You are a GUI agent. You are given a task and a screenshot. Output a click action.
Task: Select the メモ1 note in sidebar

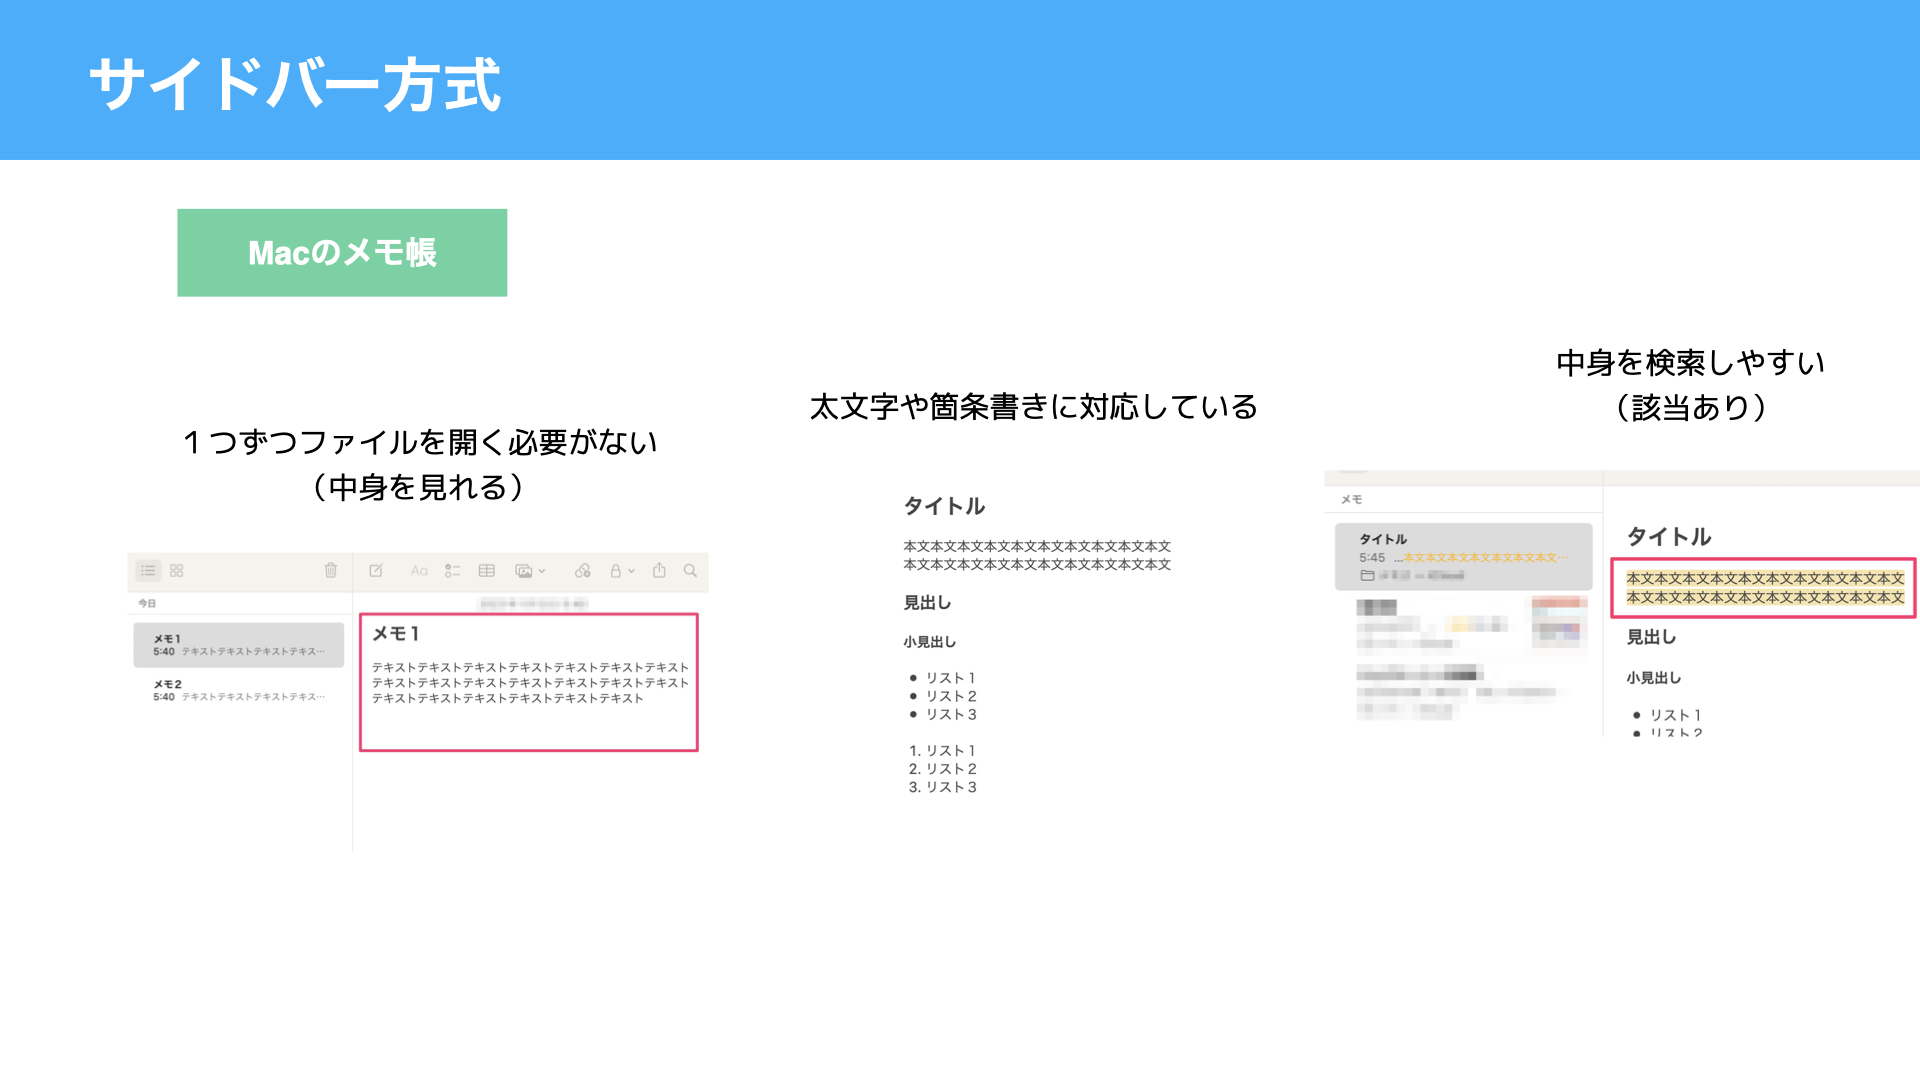(239, 645)
